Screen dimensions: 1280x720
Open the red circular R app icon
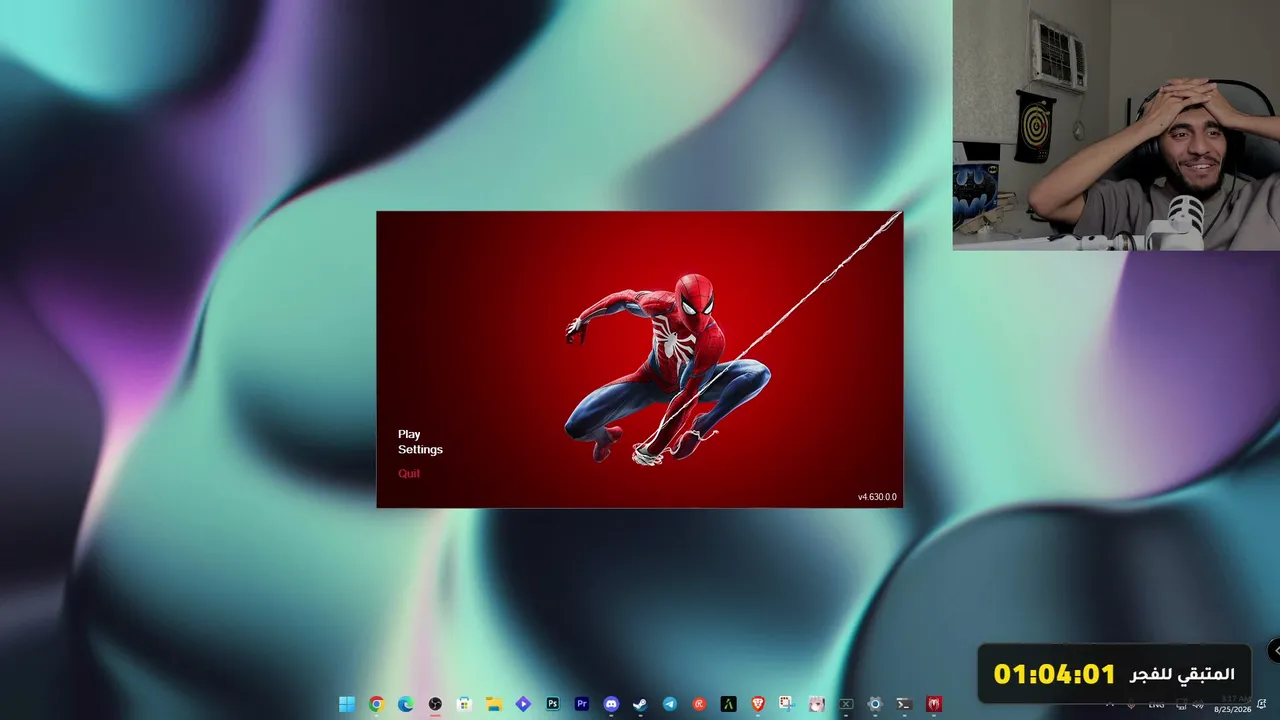click(x=699, y=704)
